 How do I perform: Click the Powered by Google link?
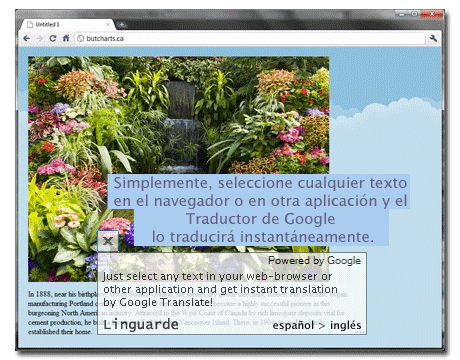click(314, 260)
